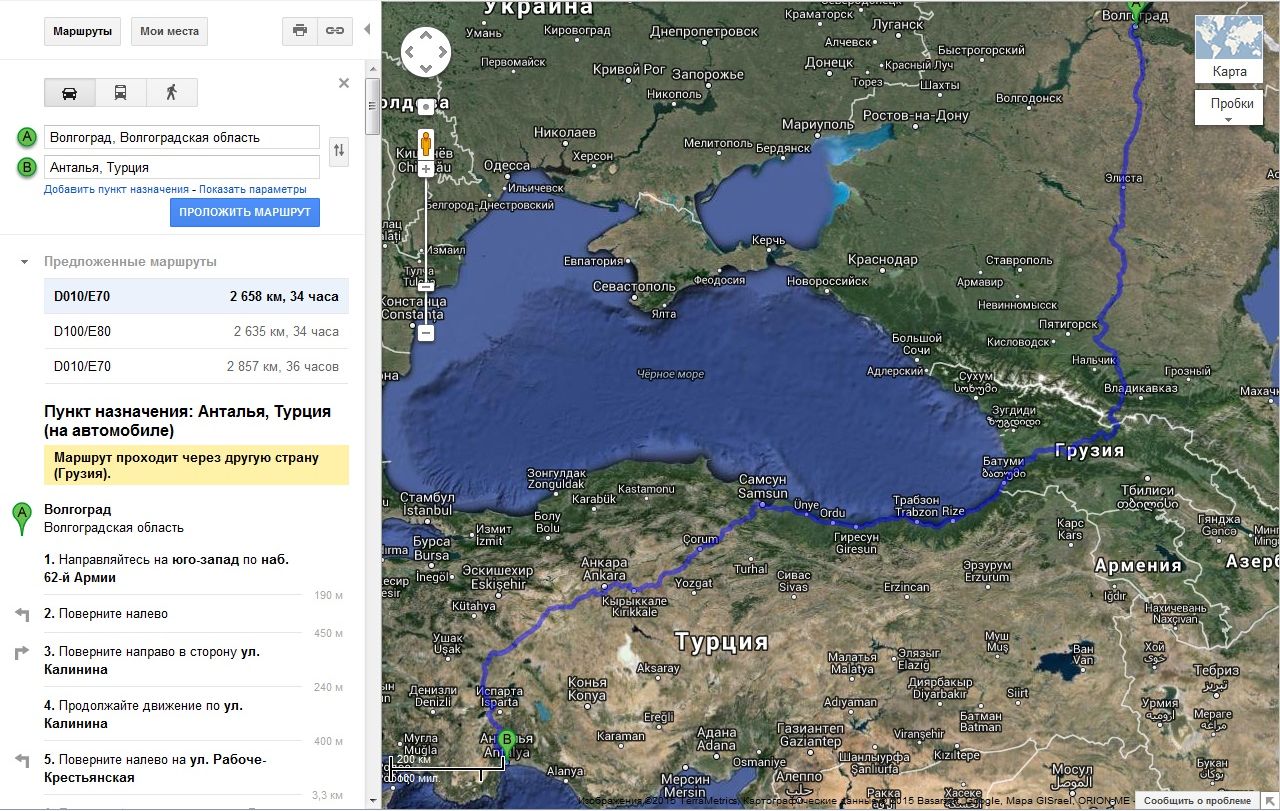Open the Мои места tab

[169, 31]
